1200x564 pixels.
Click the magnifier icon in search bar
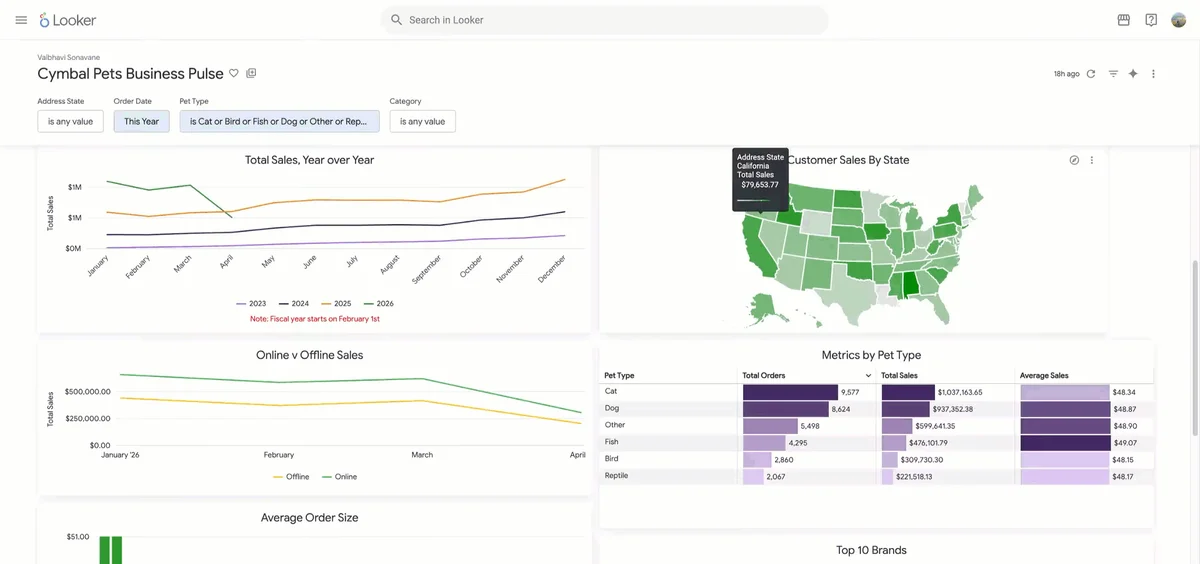396,20
